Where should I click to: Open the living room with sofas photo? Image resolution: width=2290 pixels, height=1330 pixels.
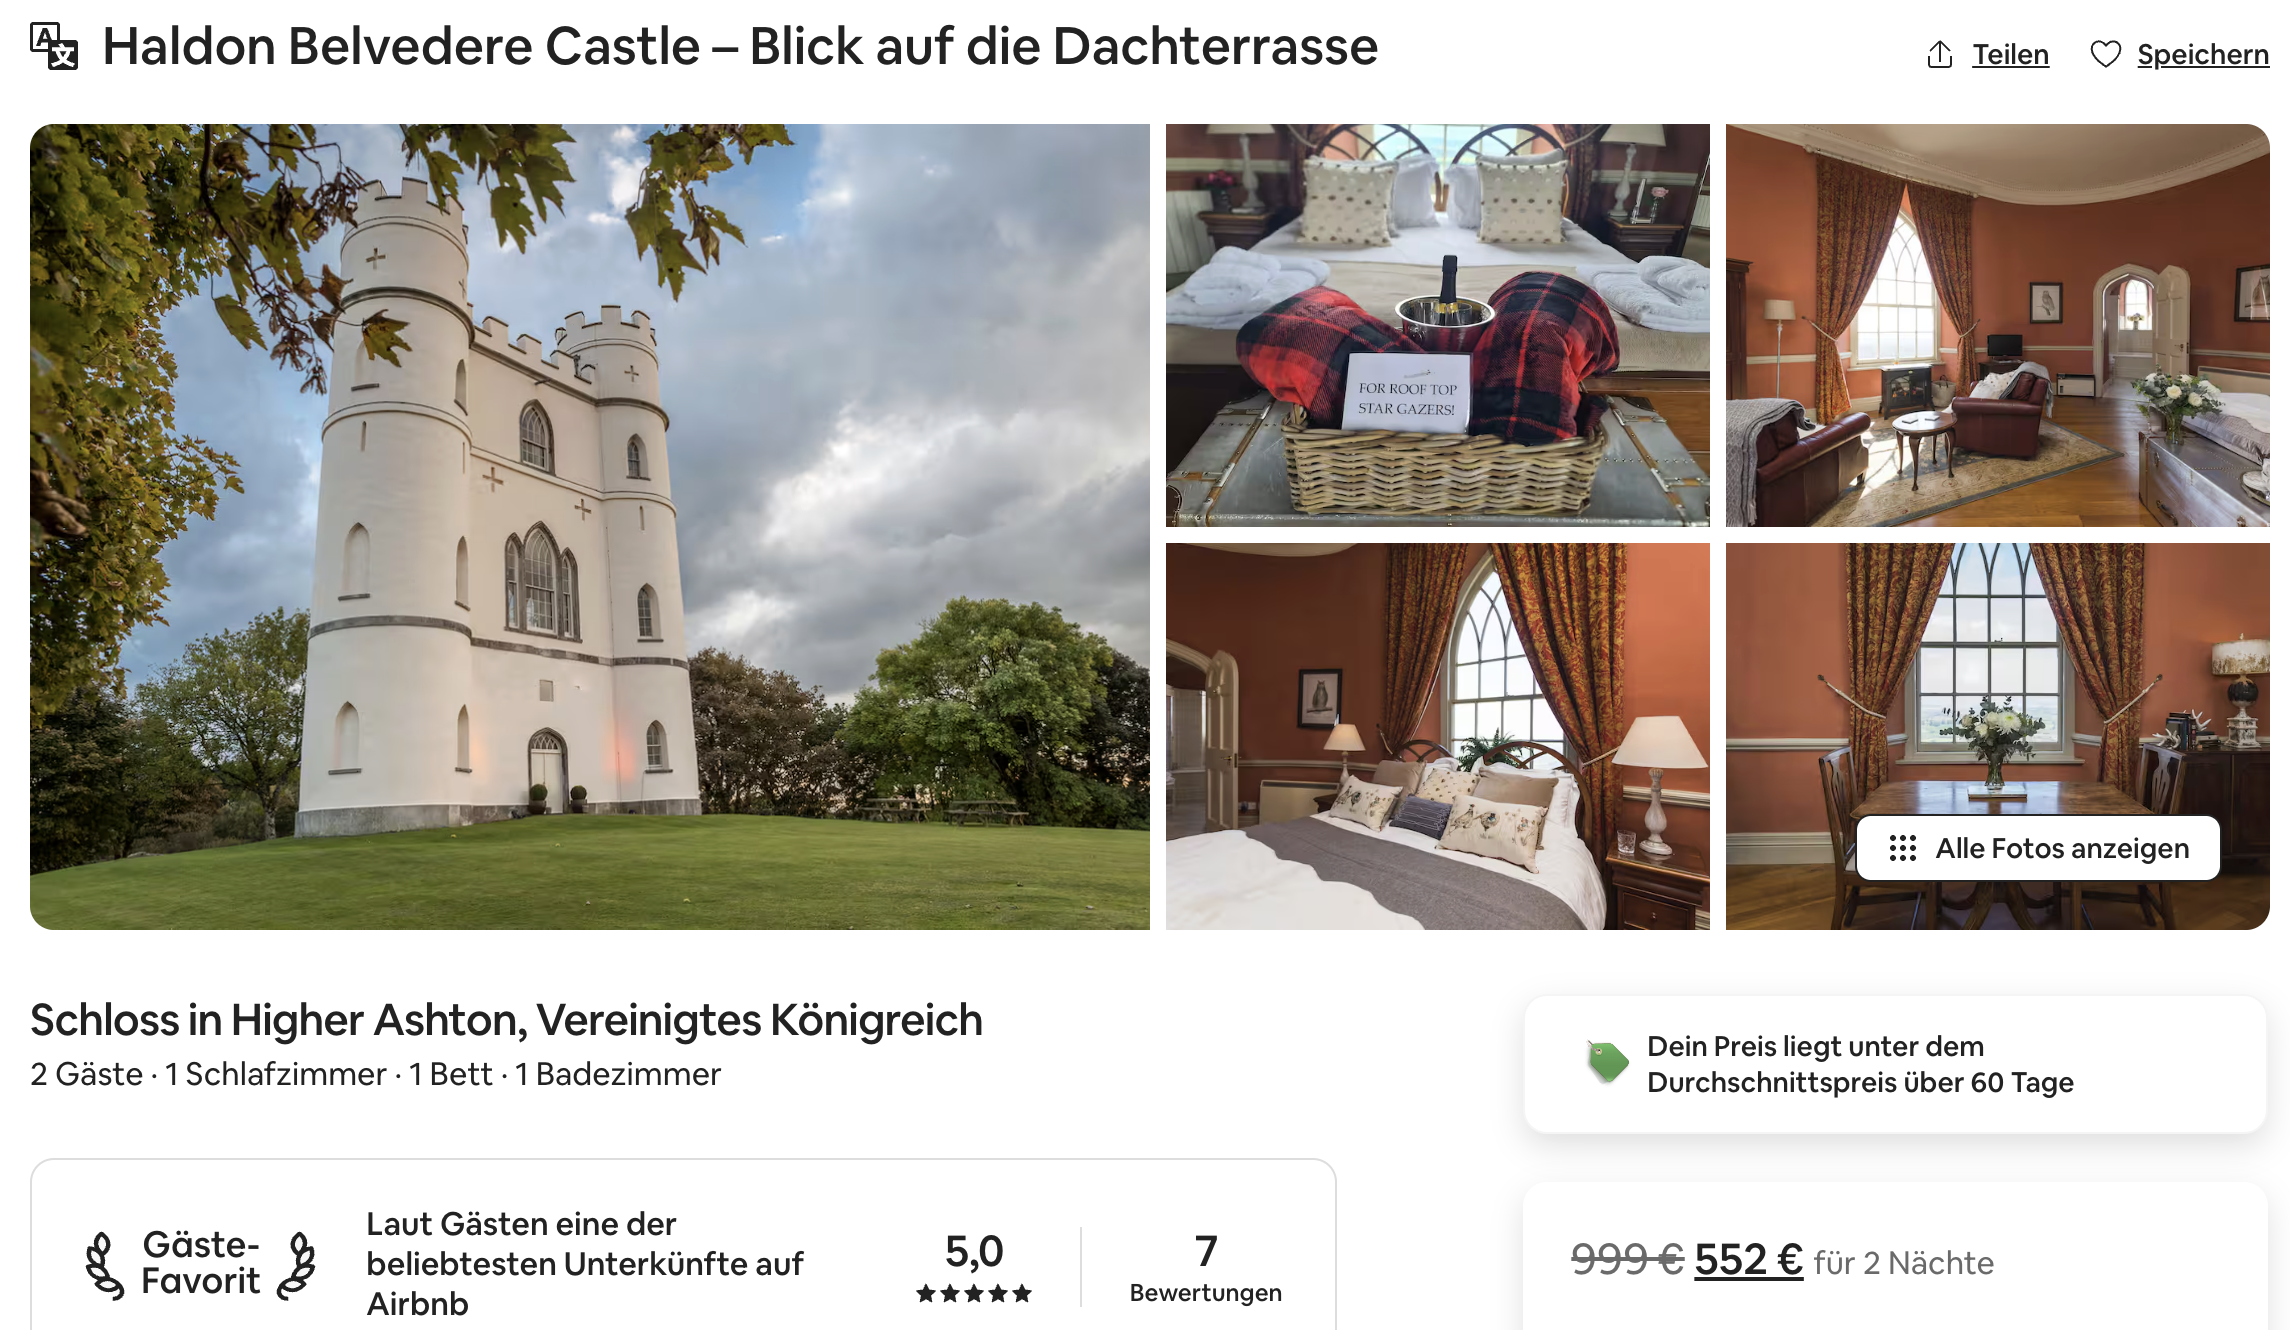click(x=1997, y=325)
